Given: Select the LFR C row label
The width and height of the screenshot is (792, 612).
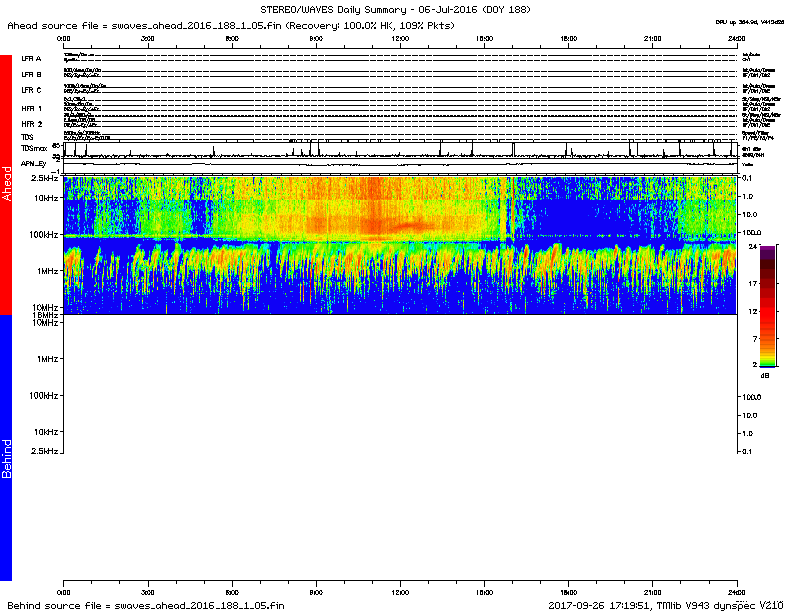Looking at the screenshot, I should pos(32,90).
